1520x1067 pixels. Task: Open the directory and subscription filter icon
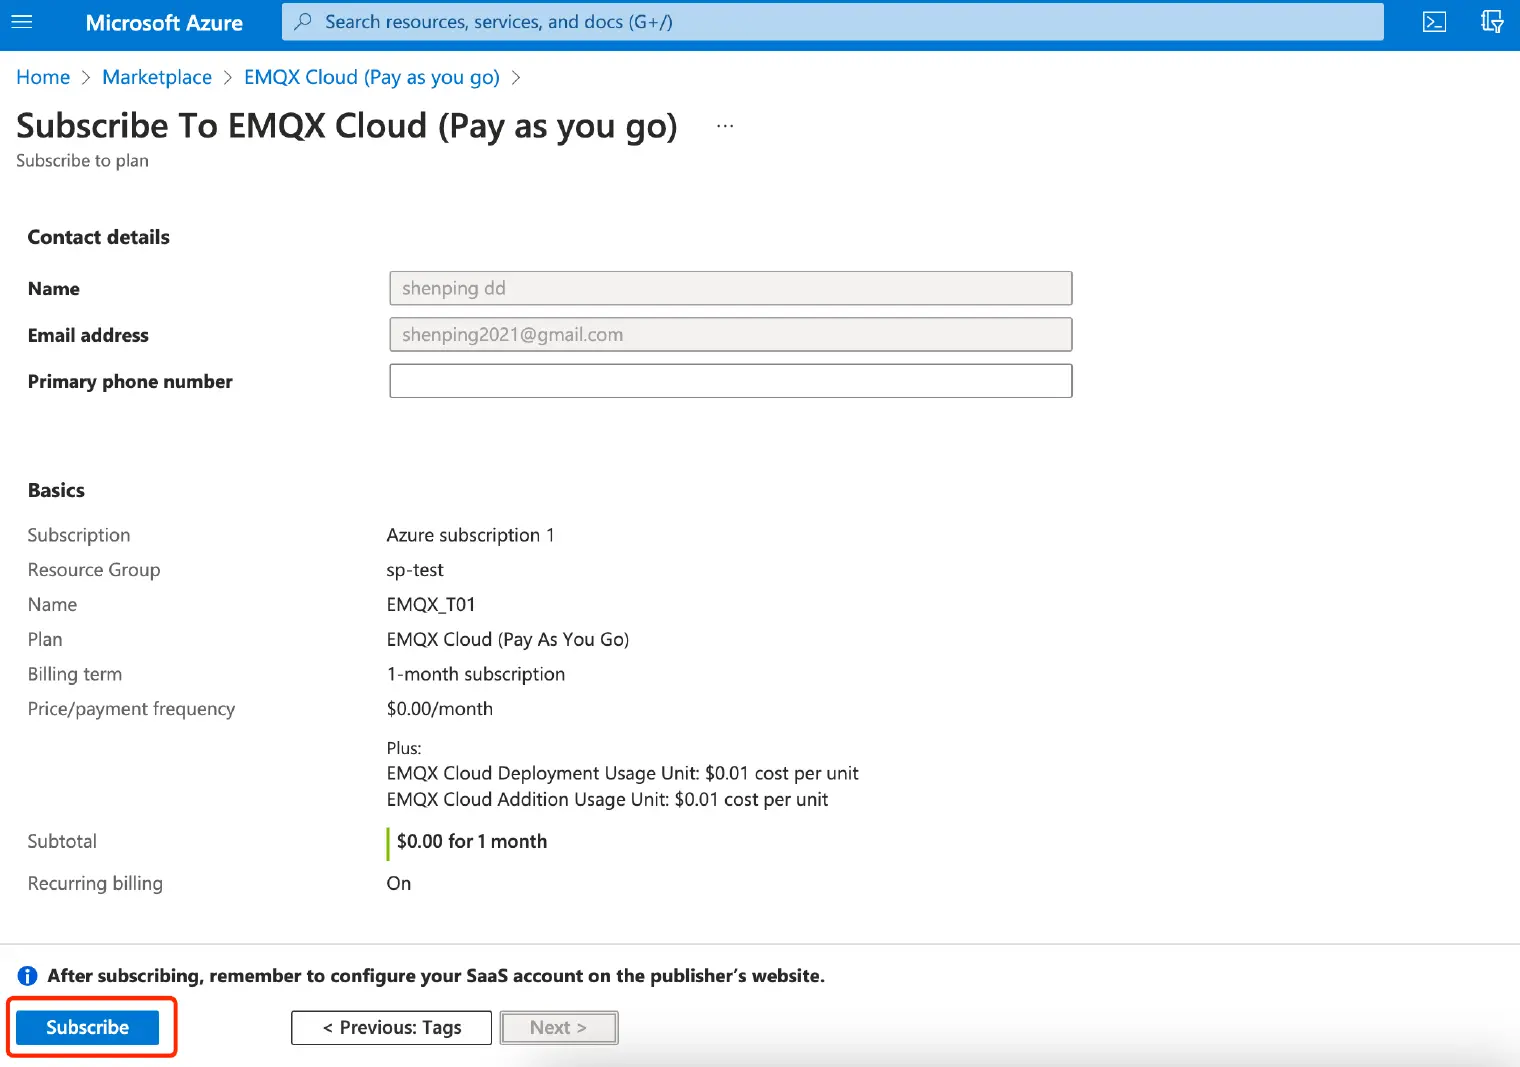point(1492,22)
